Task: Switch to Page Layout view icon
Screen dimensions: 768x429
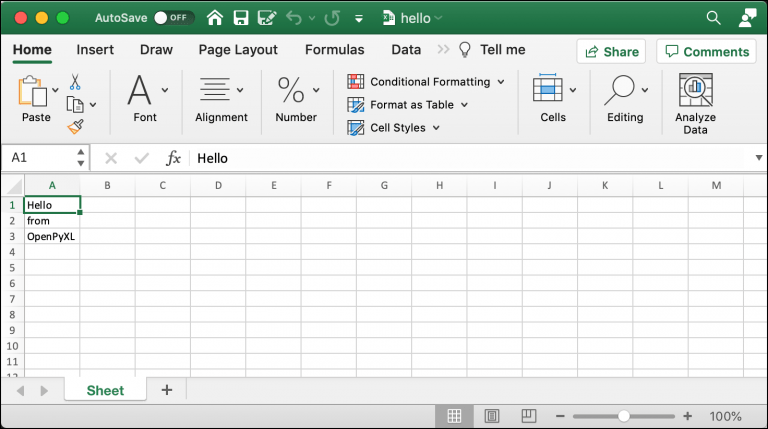Action: pyautogui.click(x=492, y=416)
